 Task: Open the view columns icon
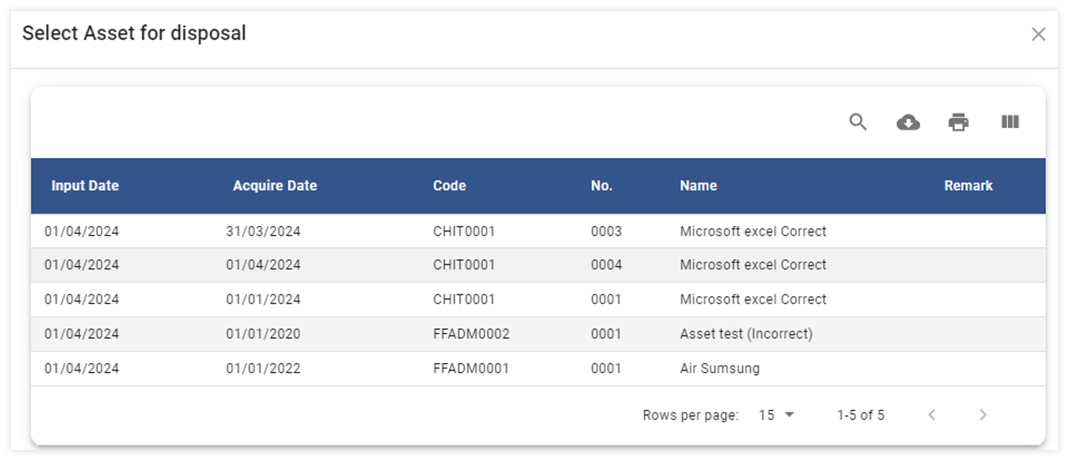1010,122
